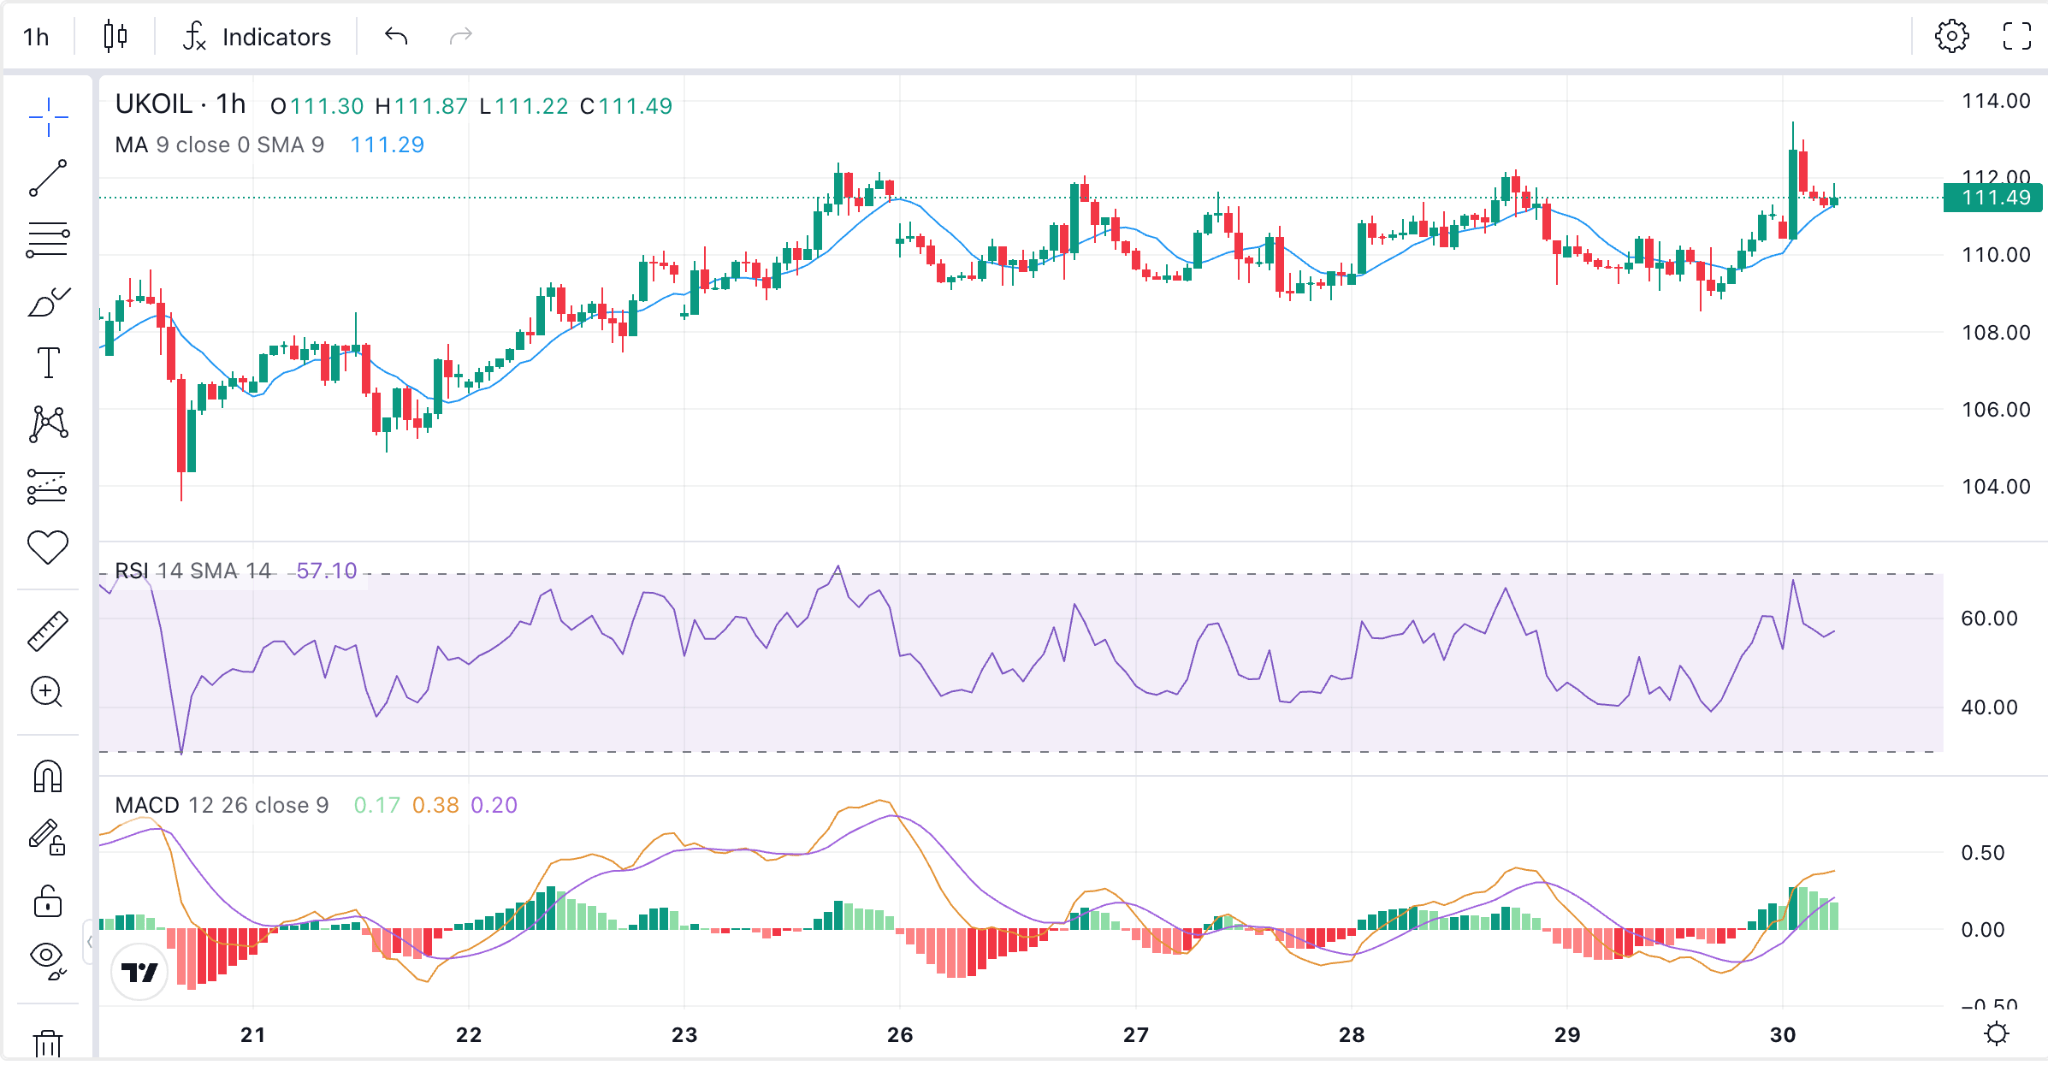Click the MA value 111.29
Screen dimensions: 2048x1069
387,145
